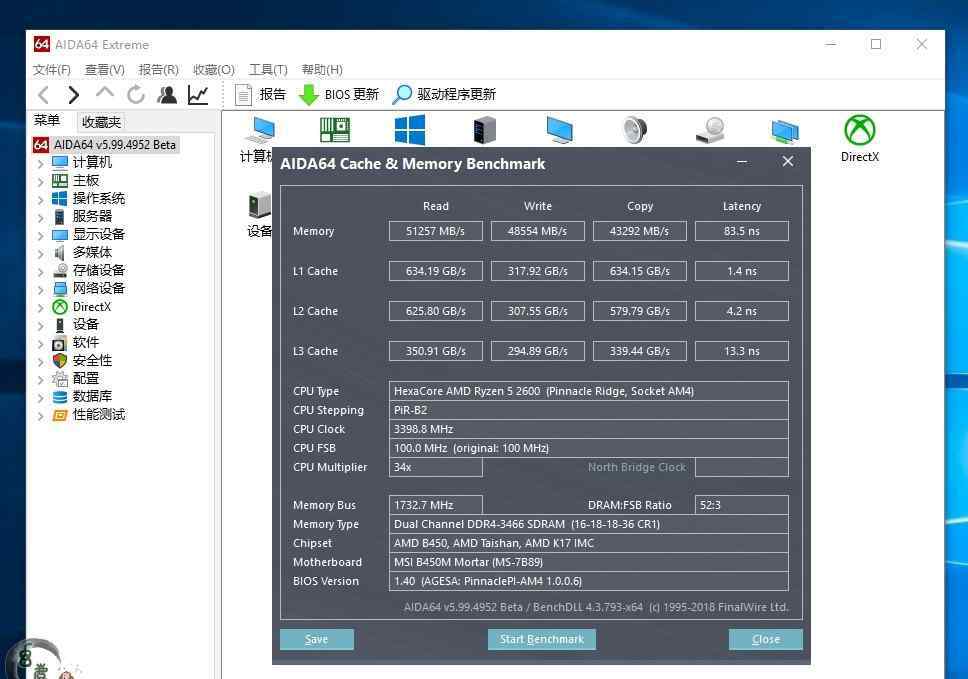Click the Memory Bus 1732.7 MHz field
The height and width of the screenshot is (679, 968).
pos(435,505)
